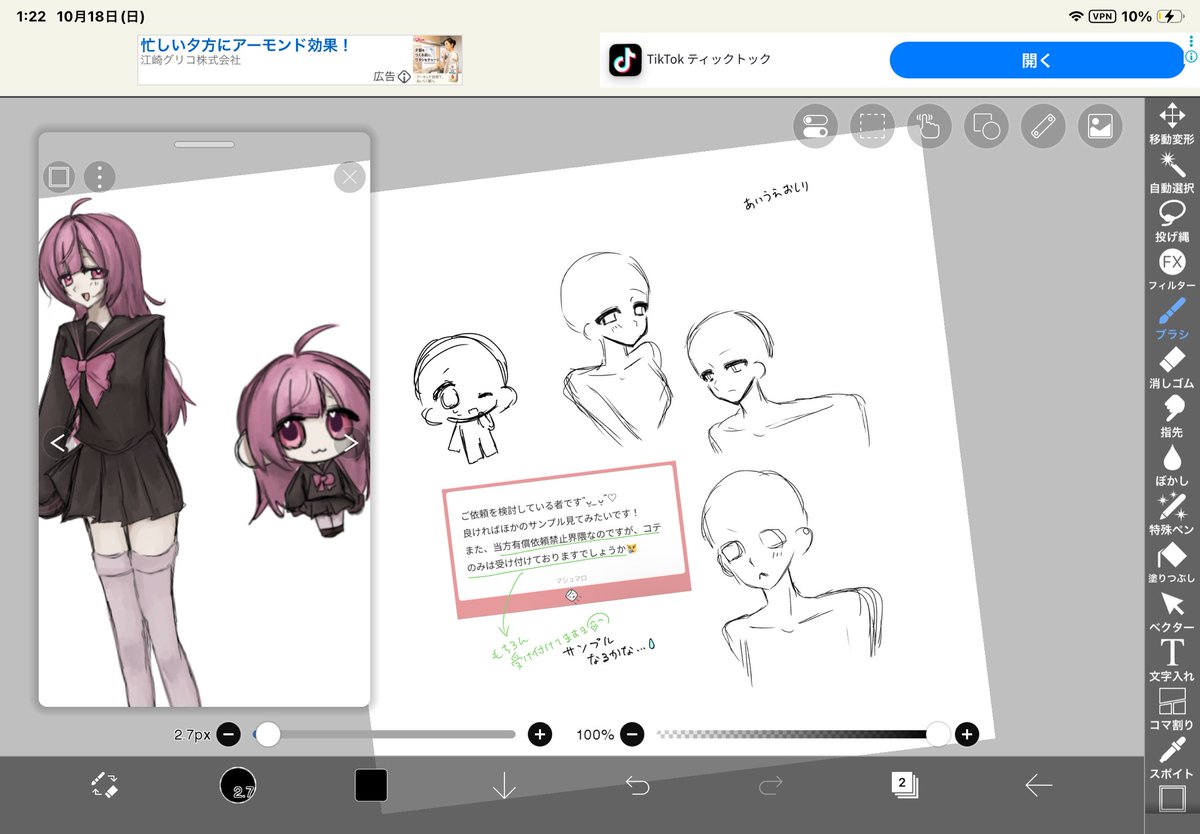Select the Lasso (投げ縄) tool
The height and width of the screenshot is (834, 1200).
pyautogui.click(x=1171, y=221)
